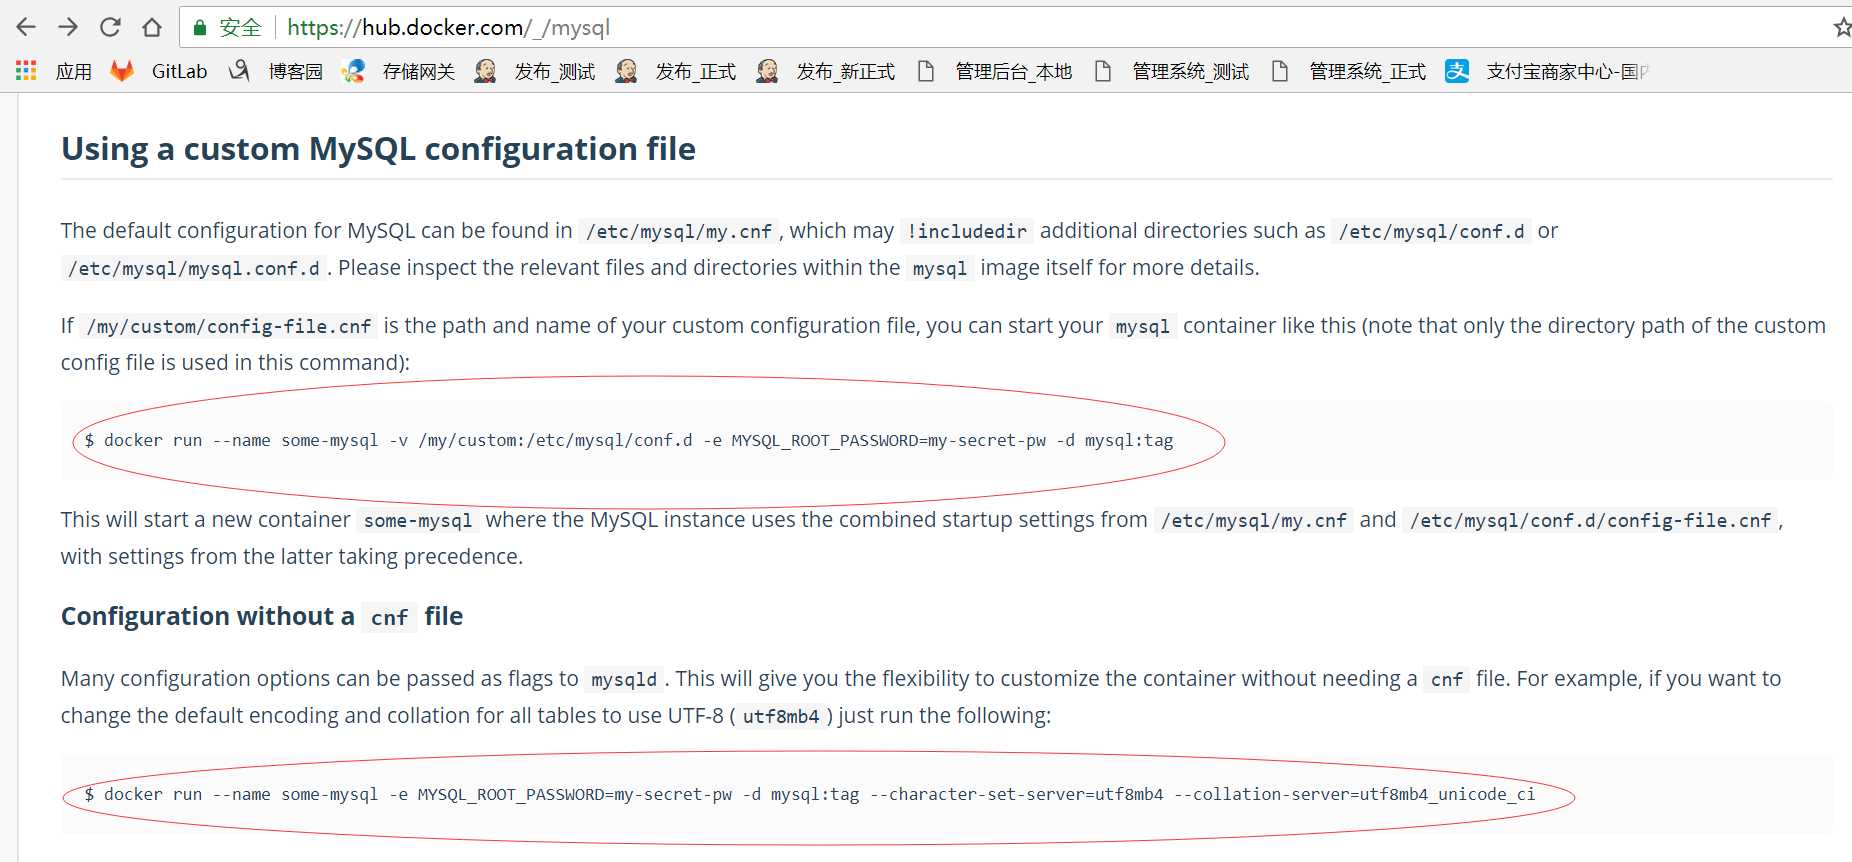Open the 存储网关 bookmark icon
This screenshot has height=862, width=1852.
point(353,71)
